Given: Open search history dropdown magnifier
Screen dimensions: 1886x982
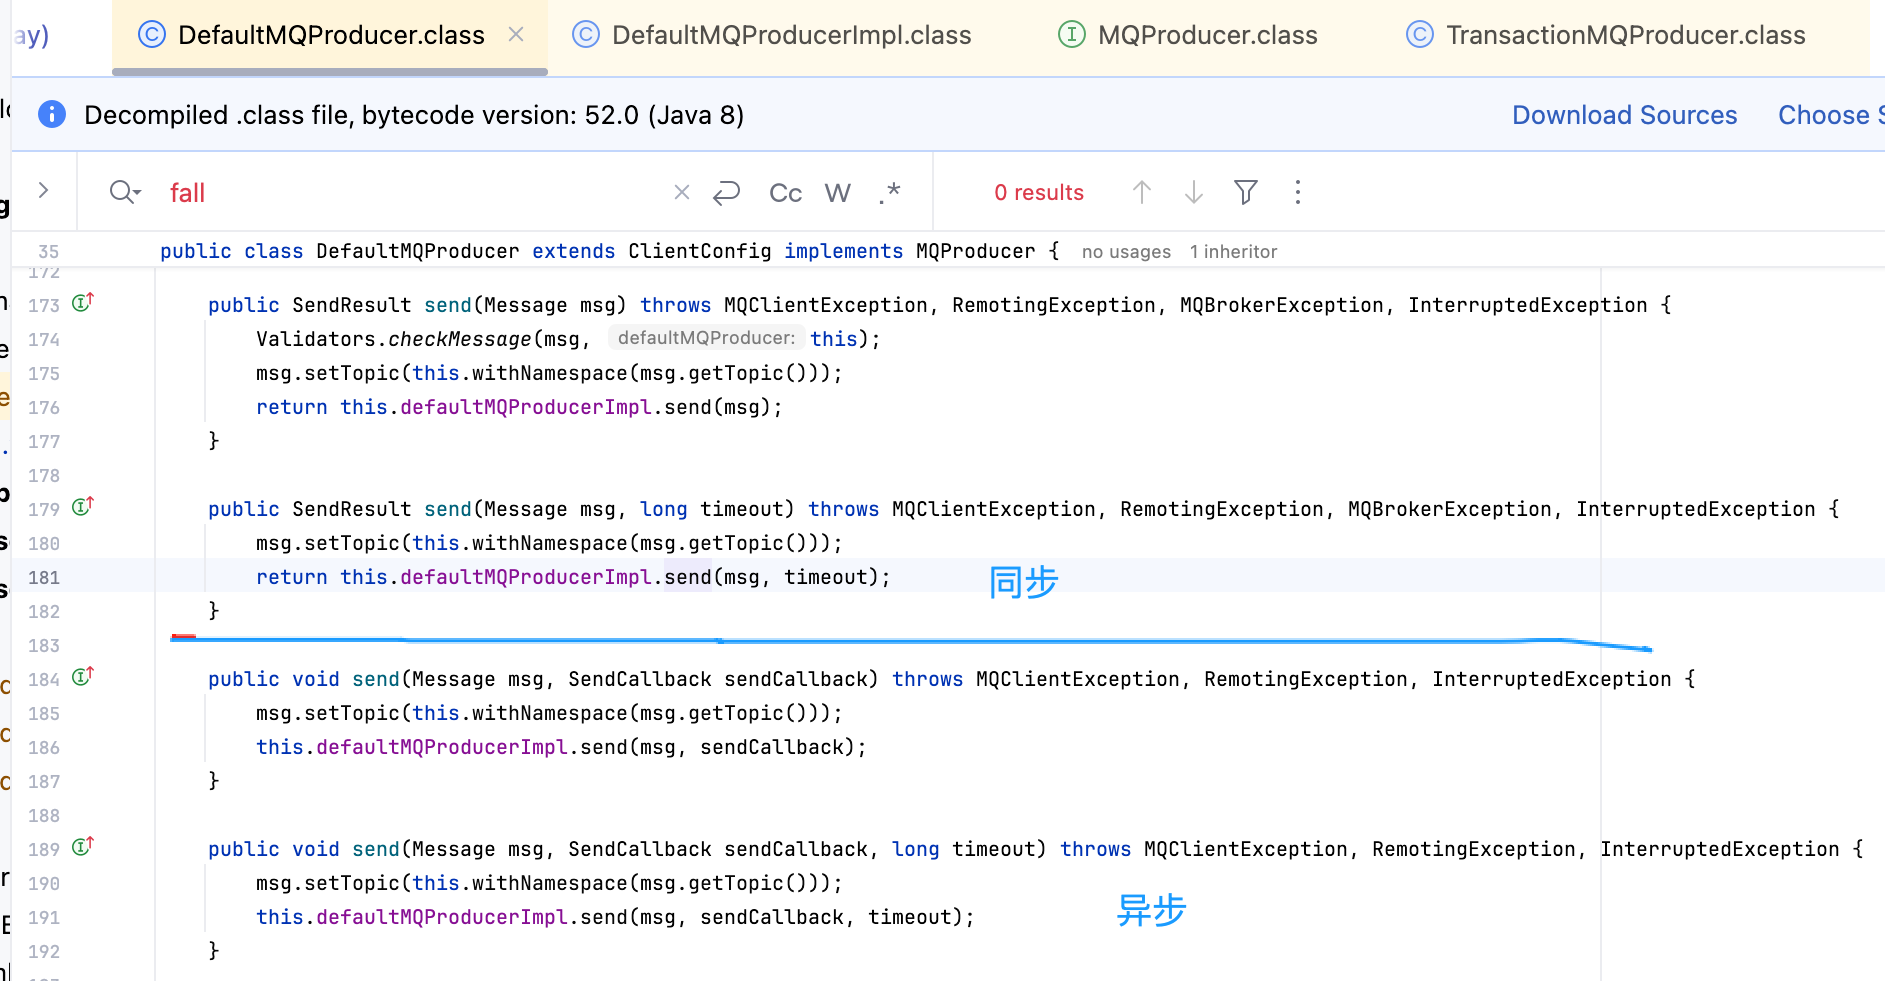Looking at the screenshot, I should (x=125, y=192).
